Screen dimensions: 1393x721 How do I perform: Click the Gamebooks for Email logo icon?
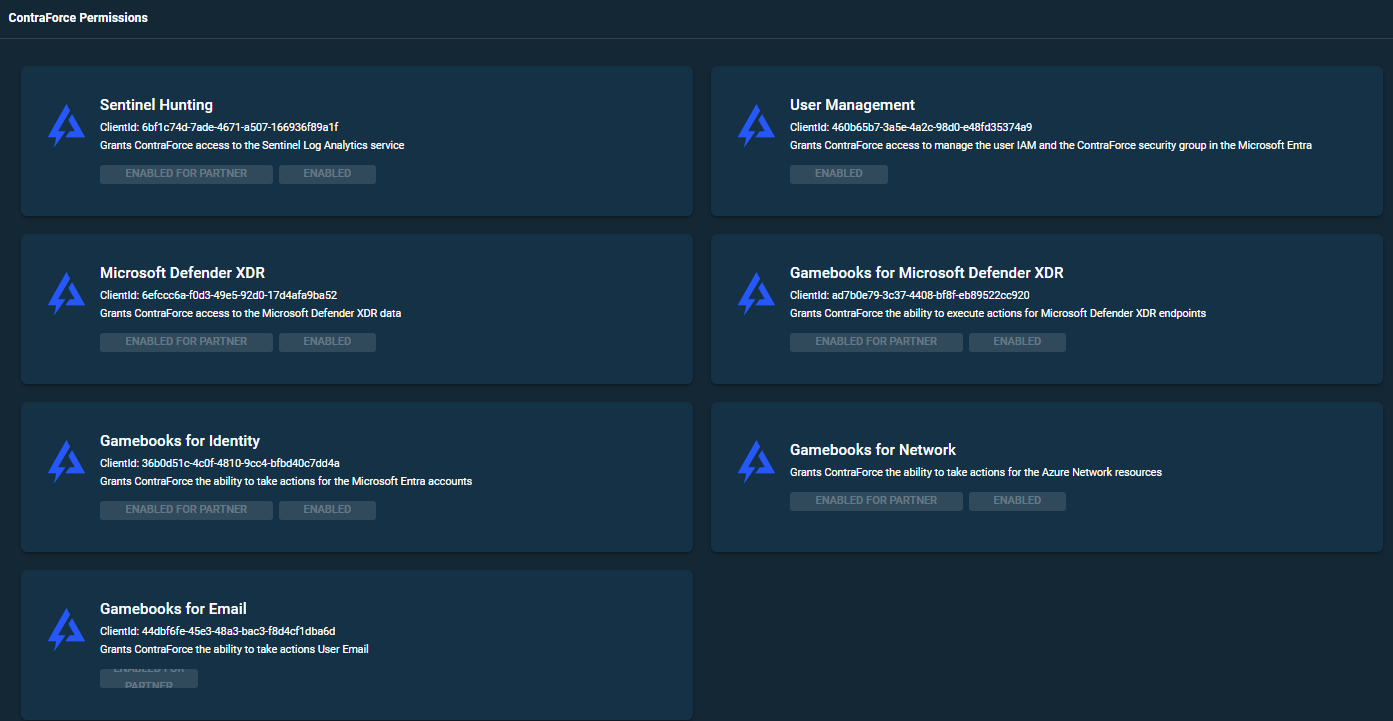point(66,630)
